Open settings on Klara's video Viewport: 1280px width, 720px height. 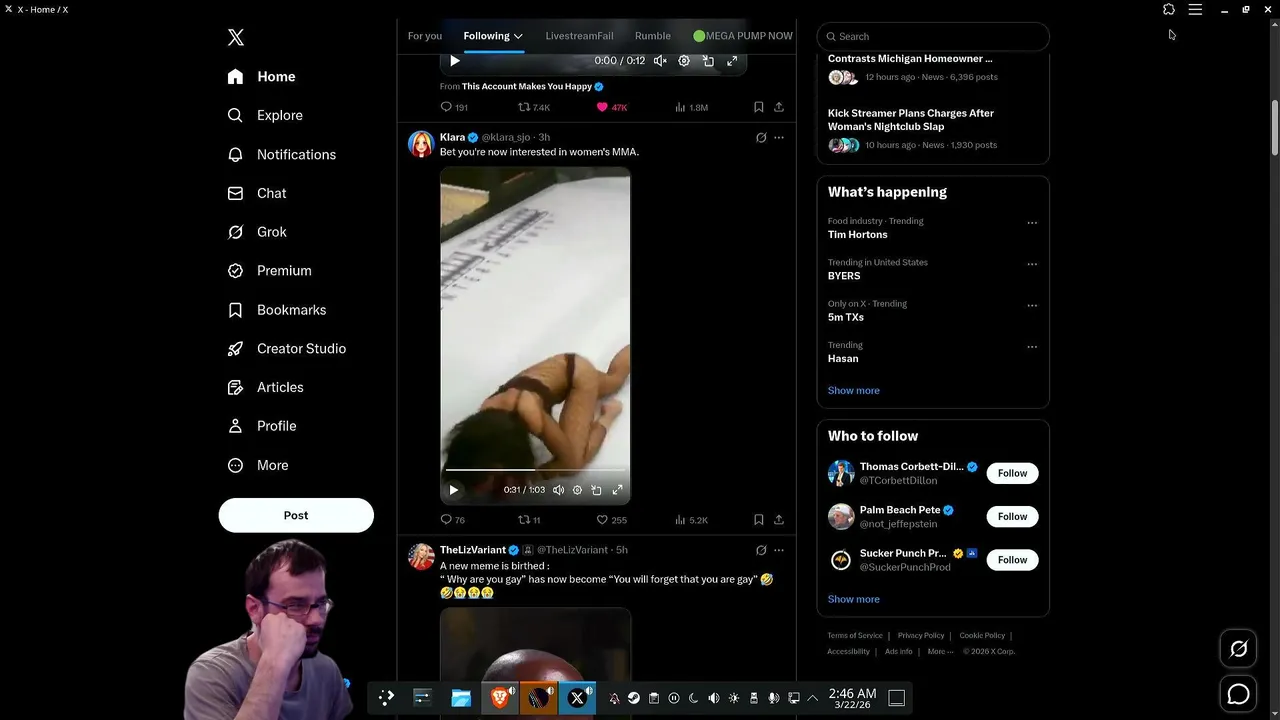pos(577,490)
